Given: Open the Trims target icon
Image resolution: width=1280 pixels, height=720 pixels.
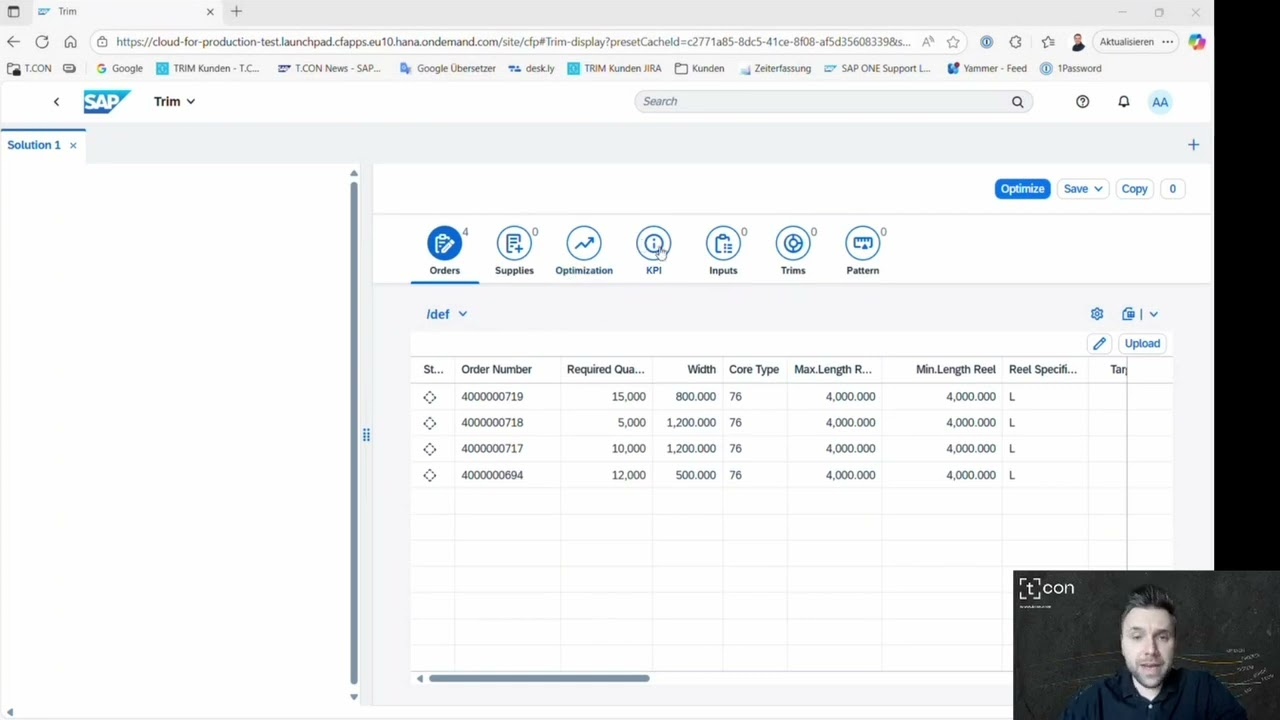Looking at the screenshot, I should (x=792, y=243).
